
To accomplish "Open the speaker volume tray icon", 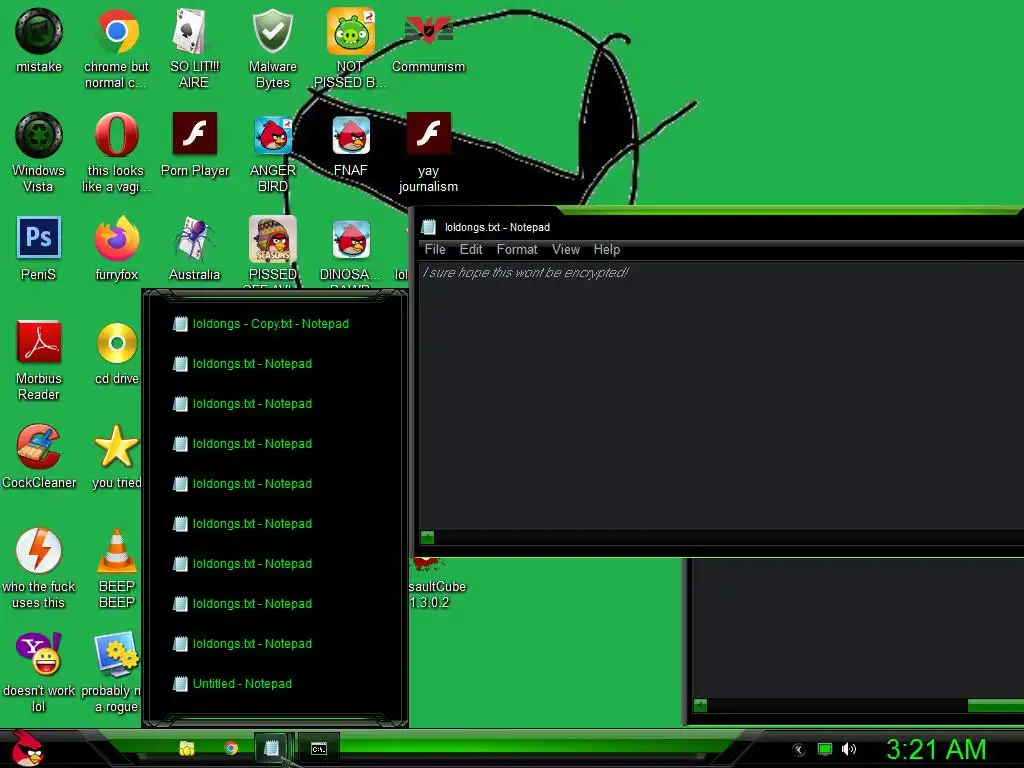I will pyautogui.click(x=849, y=749).
